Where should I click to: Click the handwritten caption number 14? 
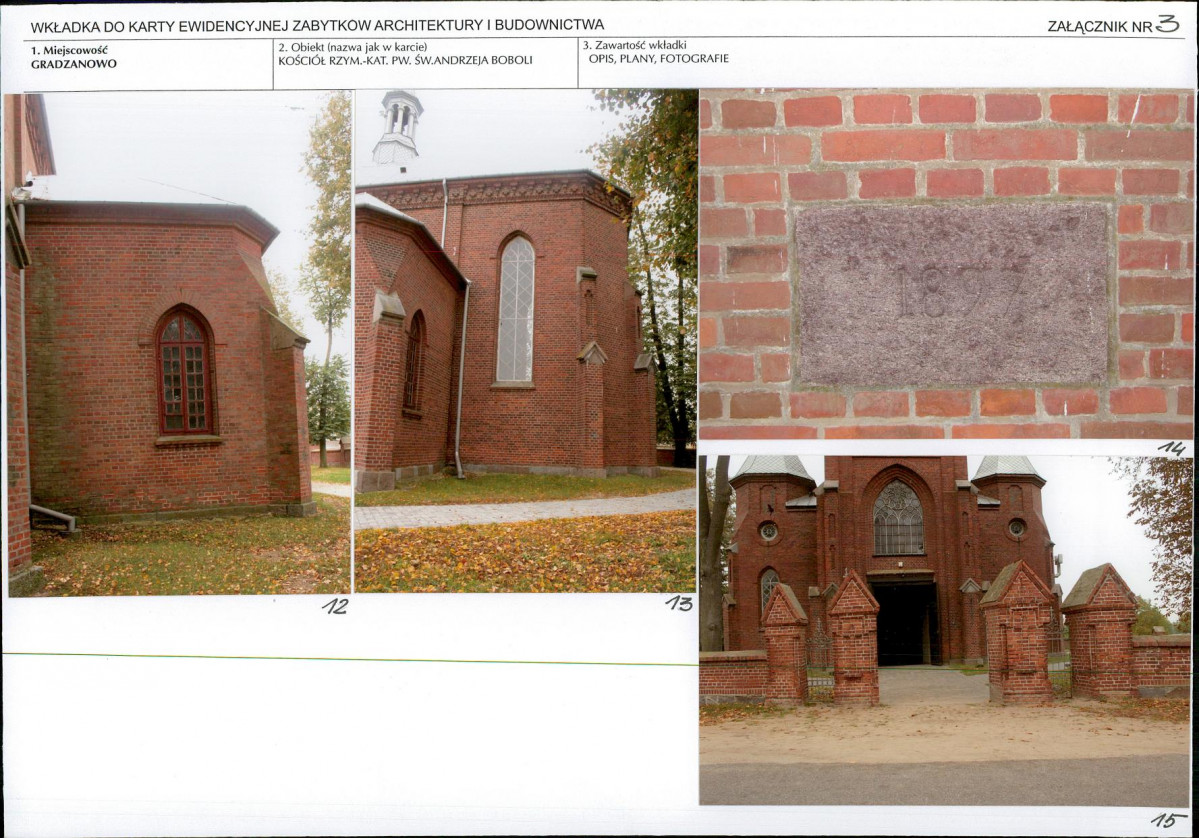point(1171,449)
